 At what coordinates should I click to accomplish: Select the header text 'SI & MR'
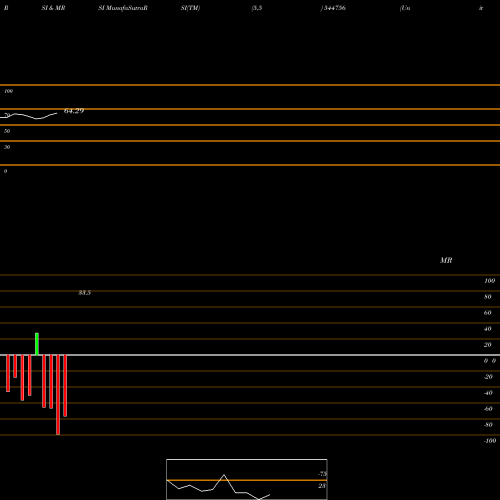[x=53, y=8]
